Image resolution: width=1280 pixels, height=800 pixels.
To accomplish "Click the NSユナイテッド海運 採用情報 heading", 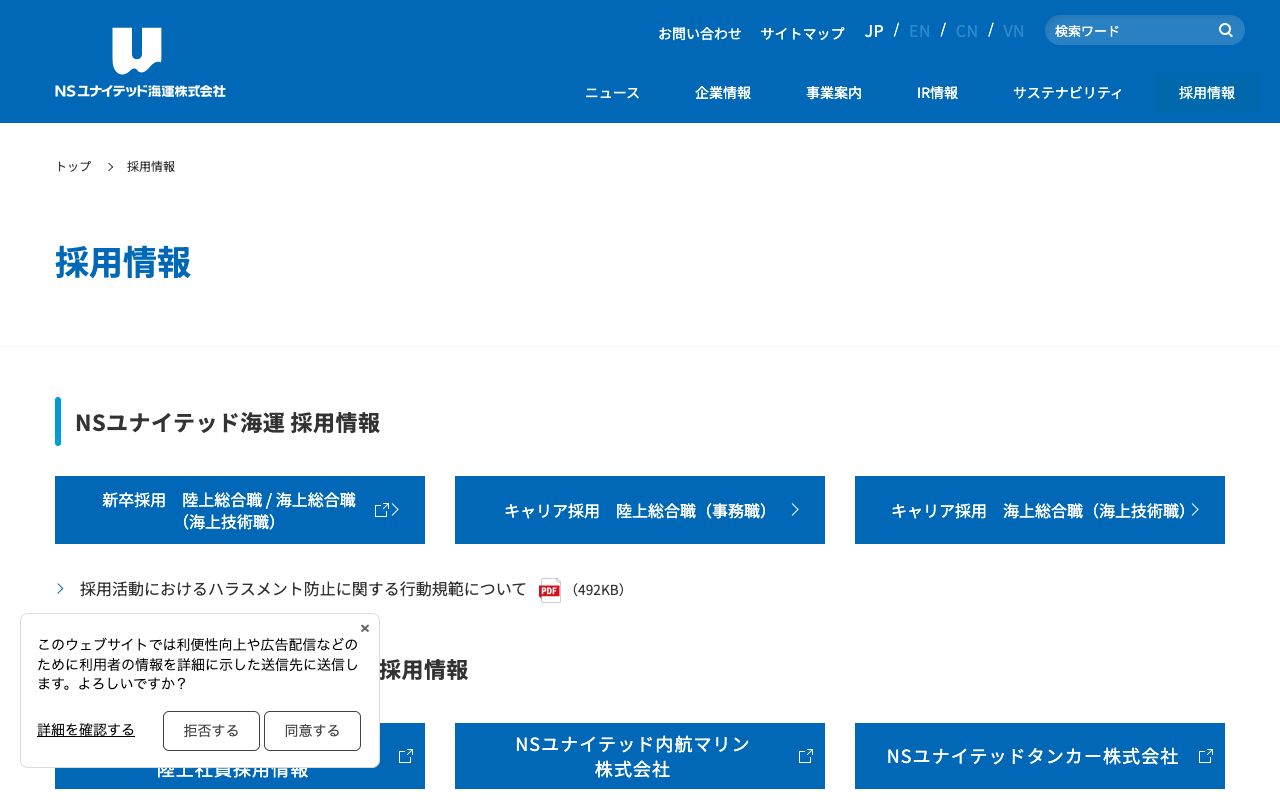I will coord(228,422).
